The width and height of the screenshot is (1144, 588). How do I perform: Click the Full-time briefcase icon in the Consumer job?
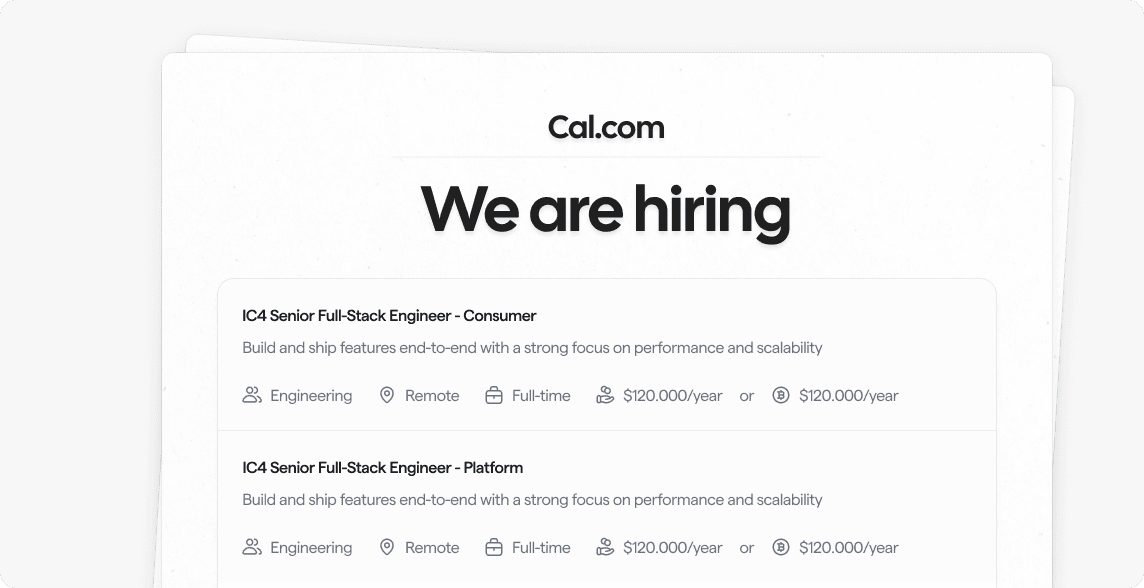(494, 395)
